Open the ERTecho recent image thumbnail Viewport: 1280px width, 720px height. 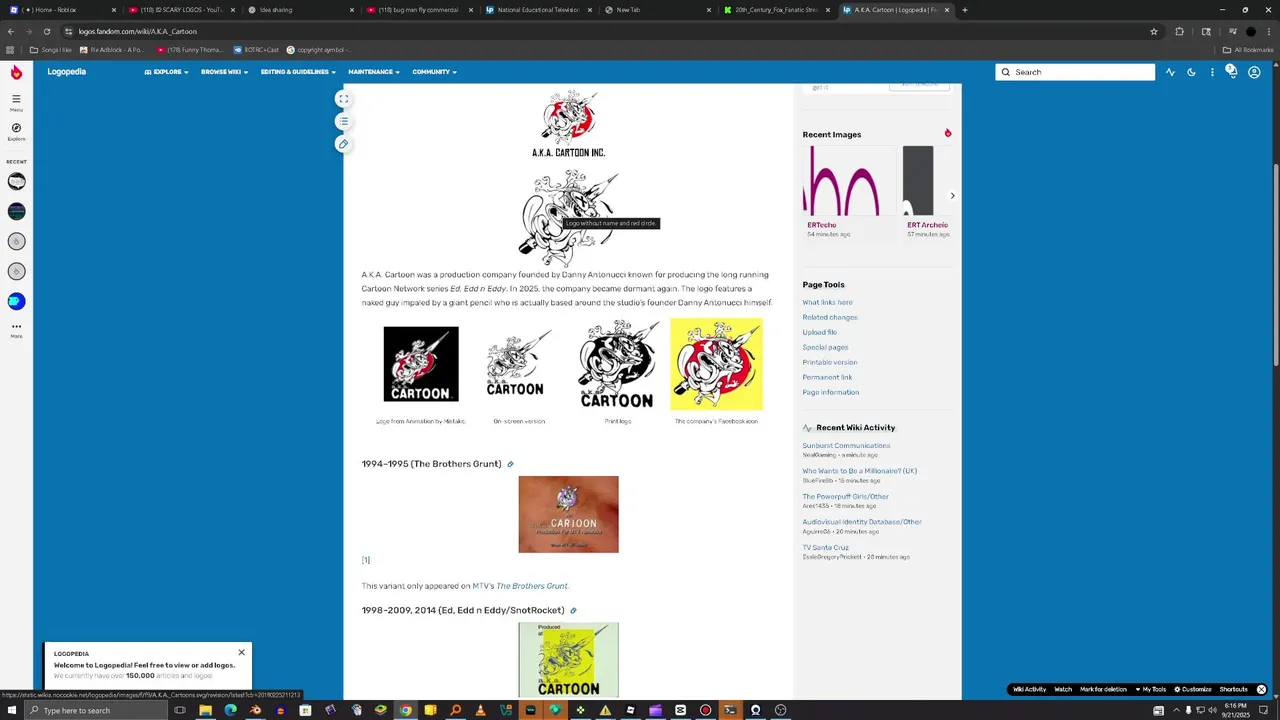click(x=849, y=181)
